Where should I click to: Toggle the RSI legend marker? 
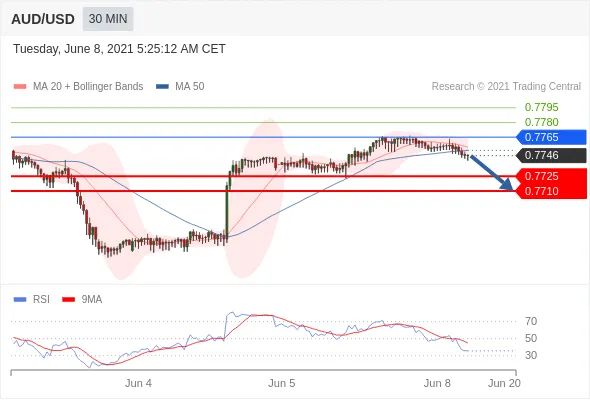tap(20, 300)
